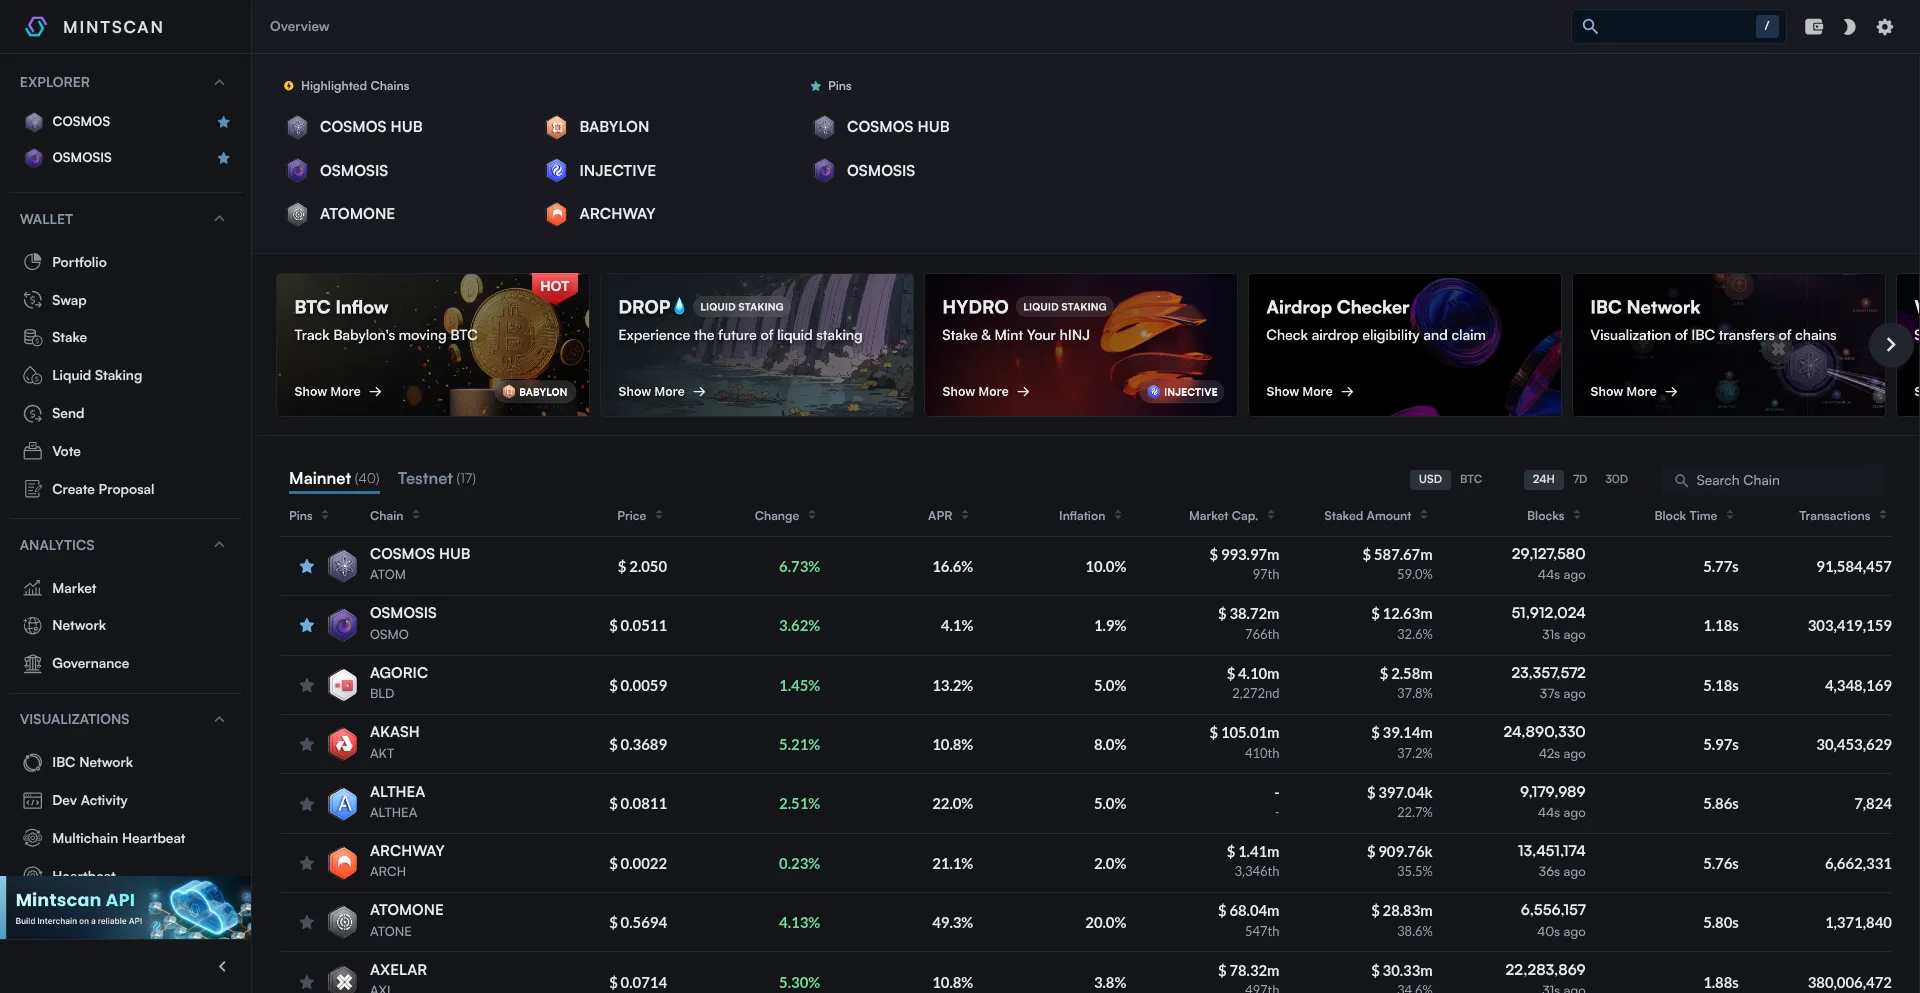Click Akash chain logo in table
This screenshot has width=1920, height=993.
coord(343,744)
